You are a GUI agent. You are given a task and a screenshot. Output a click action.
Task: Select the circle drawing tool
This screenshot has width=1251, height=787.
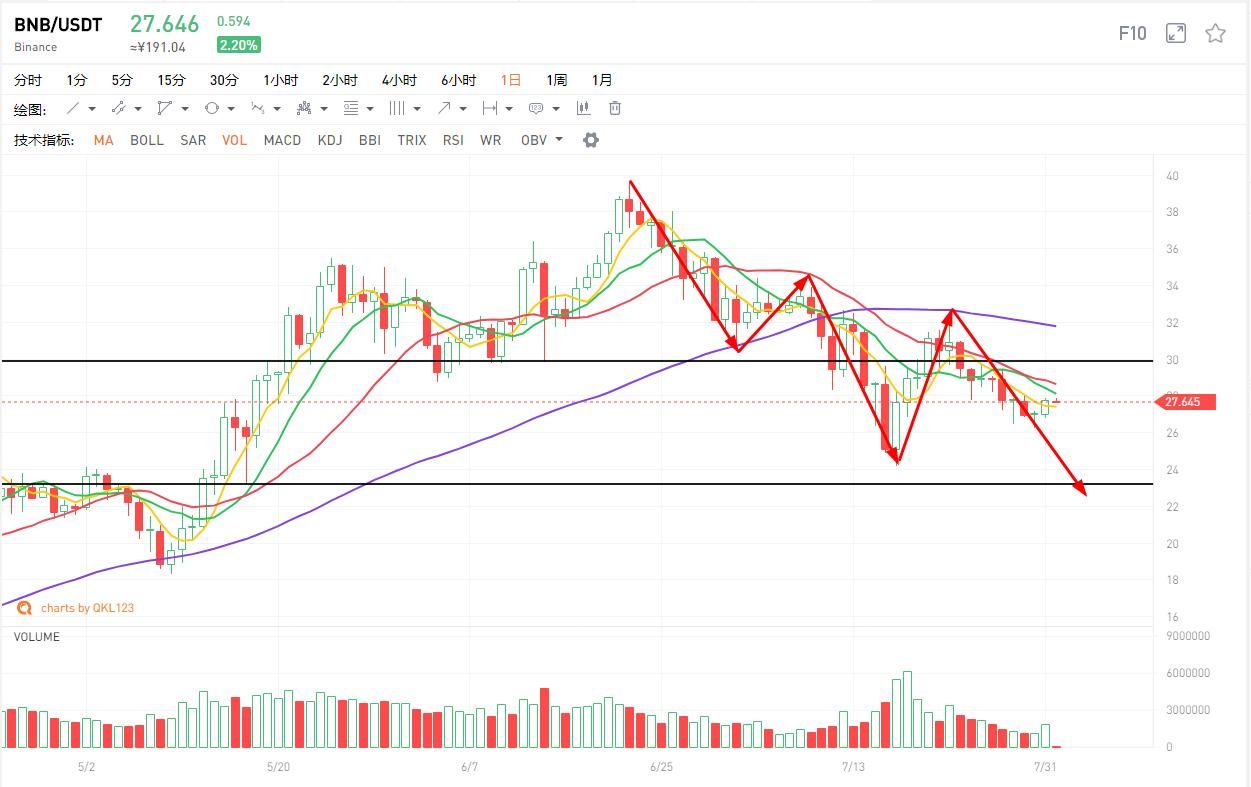click(211, 108)
